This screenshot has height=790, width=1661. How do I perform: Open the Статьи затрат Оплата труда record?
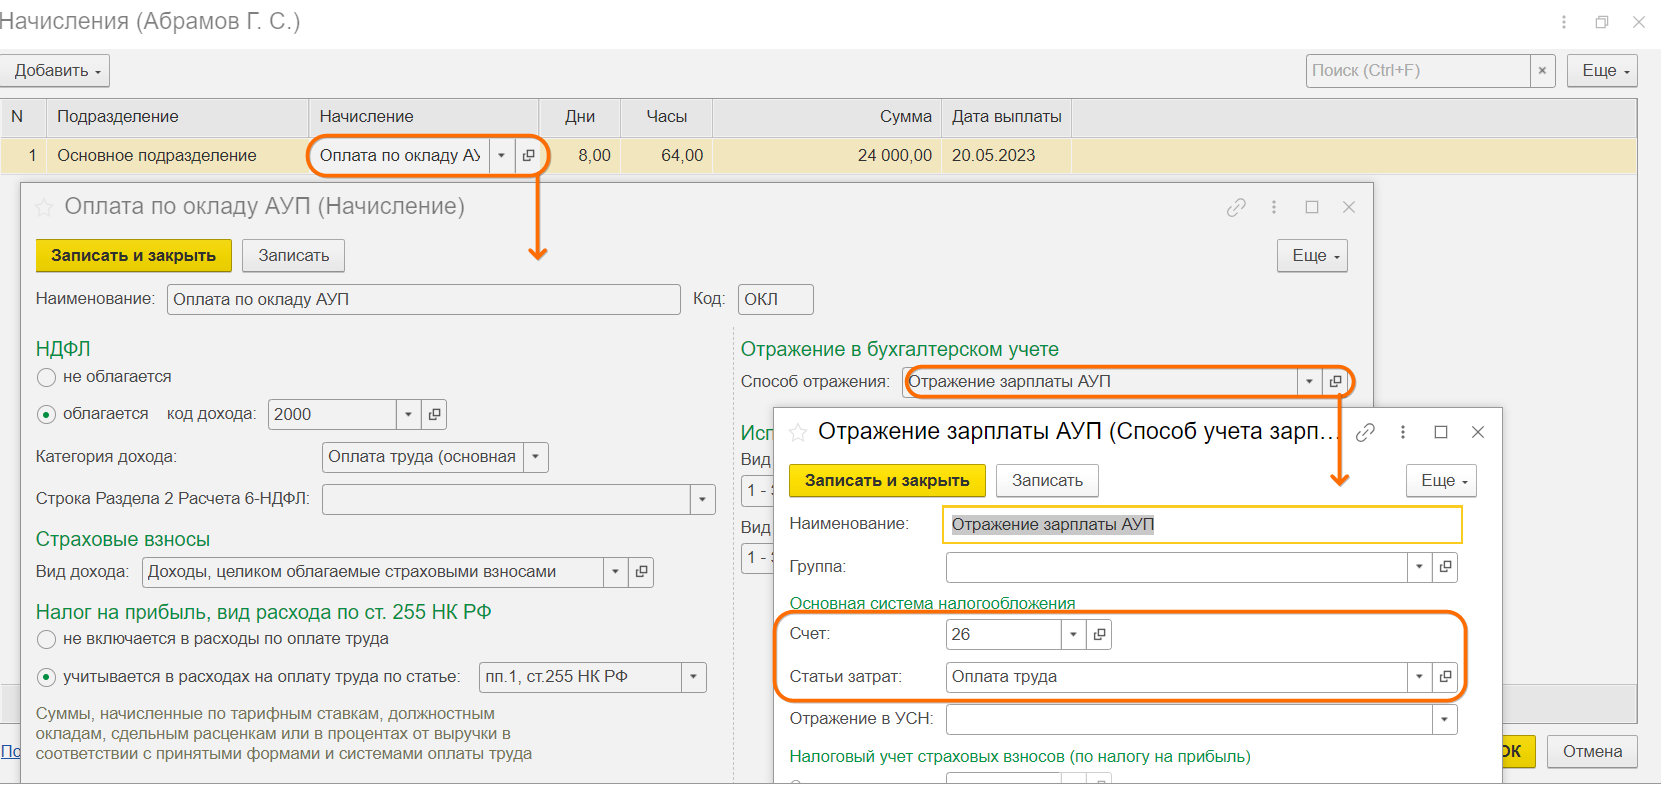tap(1445, 677)
